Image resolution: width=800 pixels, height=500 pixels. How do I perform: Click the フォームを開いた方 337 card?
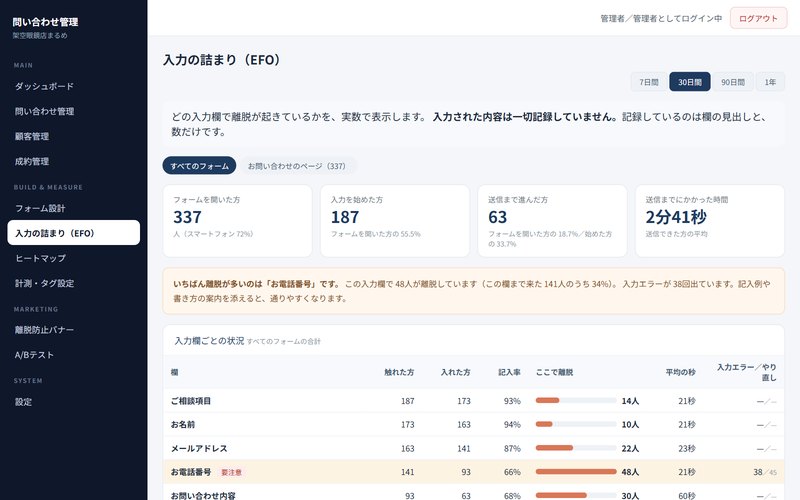tap(237, 221)
